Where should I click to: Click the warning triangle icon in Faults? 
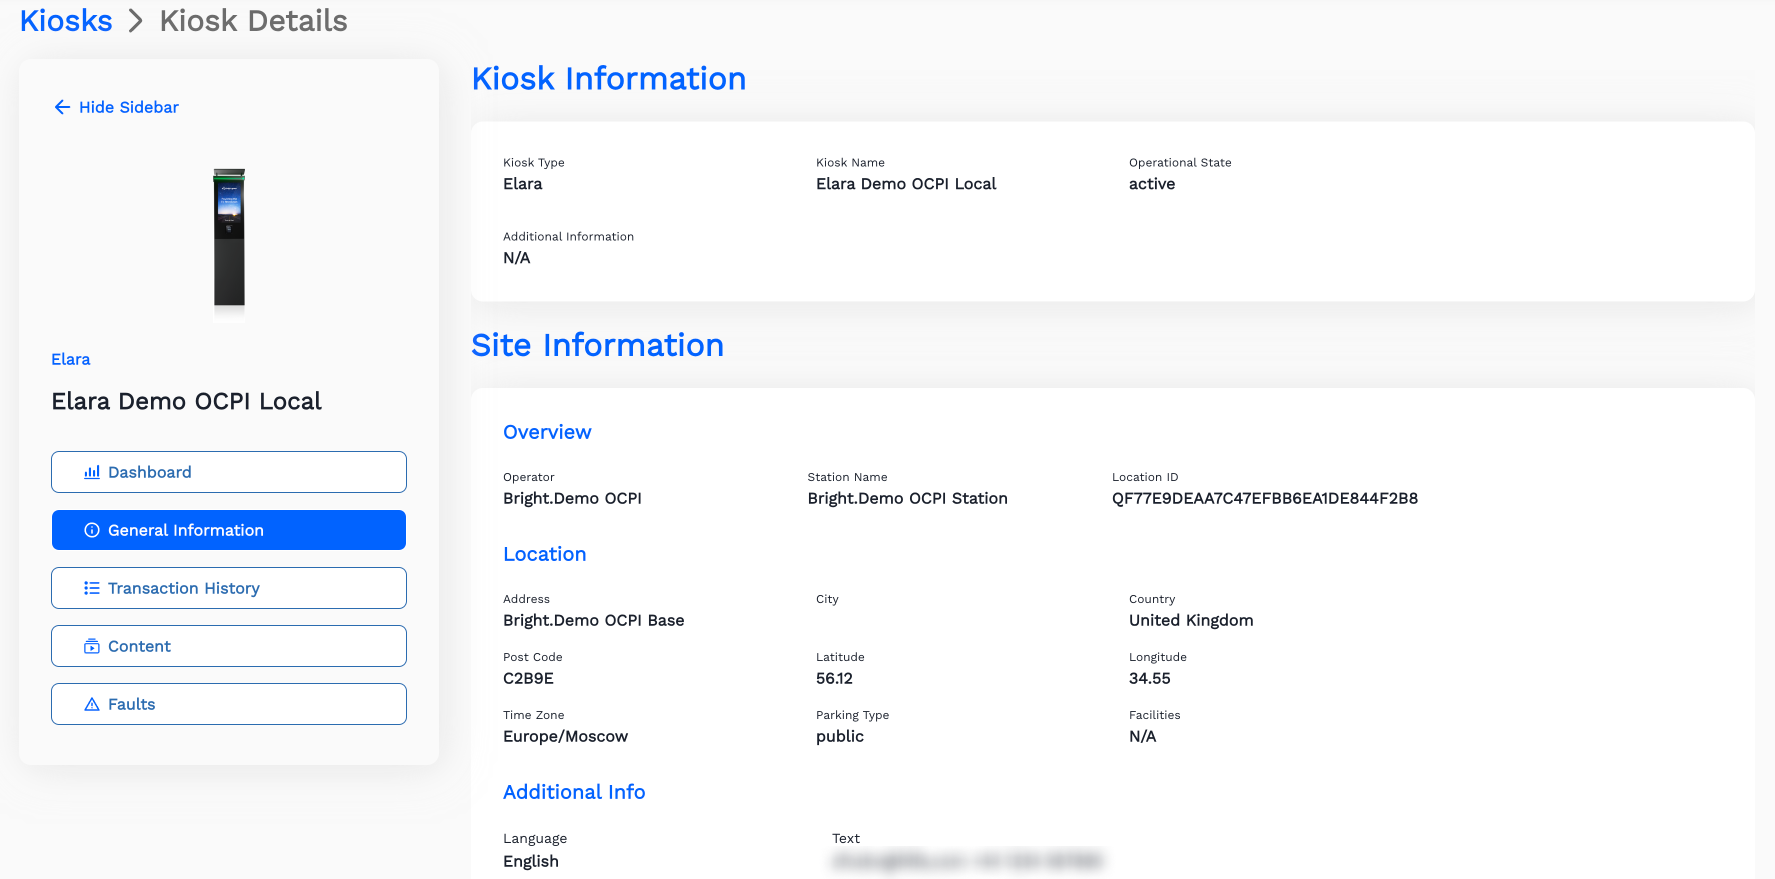(92, 704)
